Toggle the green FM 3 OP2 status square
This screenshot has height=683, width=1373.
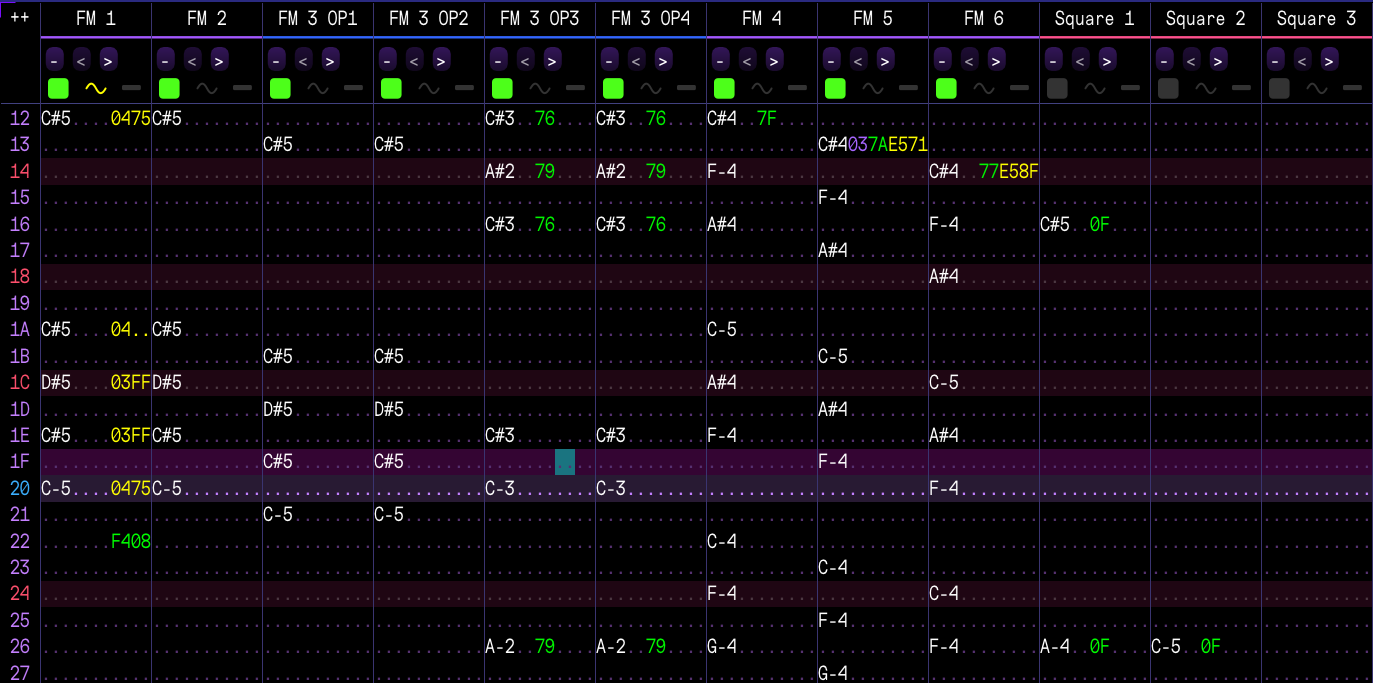391,88
